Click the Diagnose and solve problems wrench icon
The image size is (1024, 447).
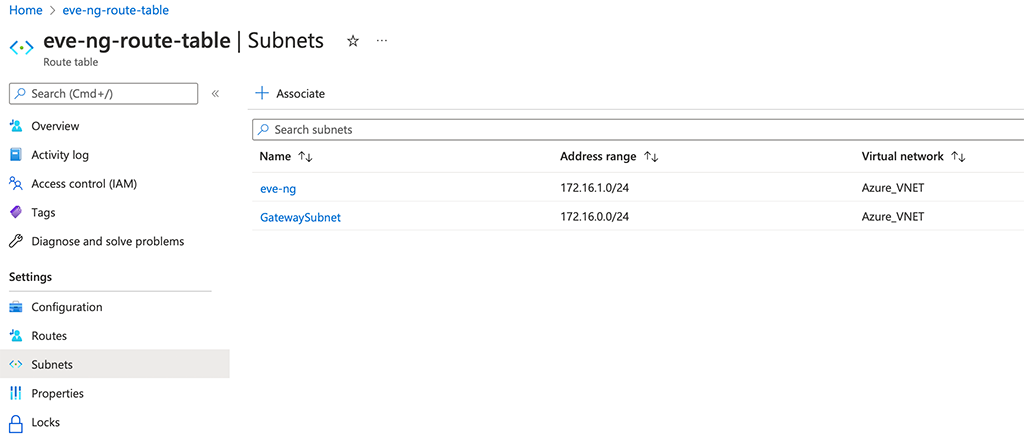click(16, 241)
